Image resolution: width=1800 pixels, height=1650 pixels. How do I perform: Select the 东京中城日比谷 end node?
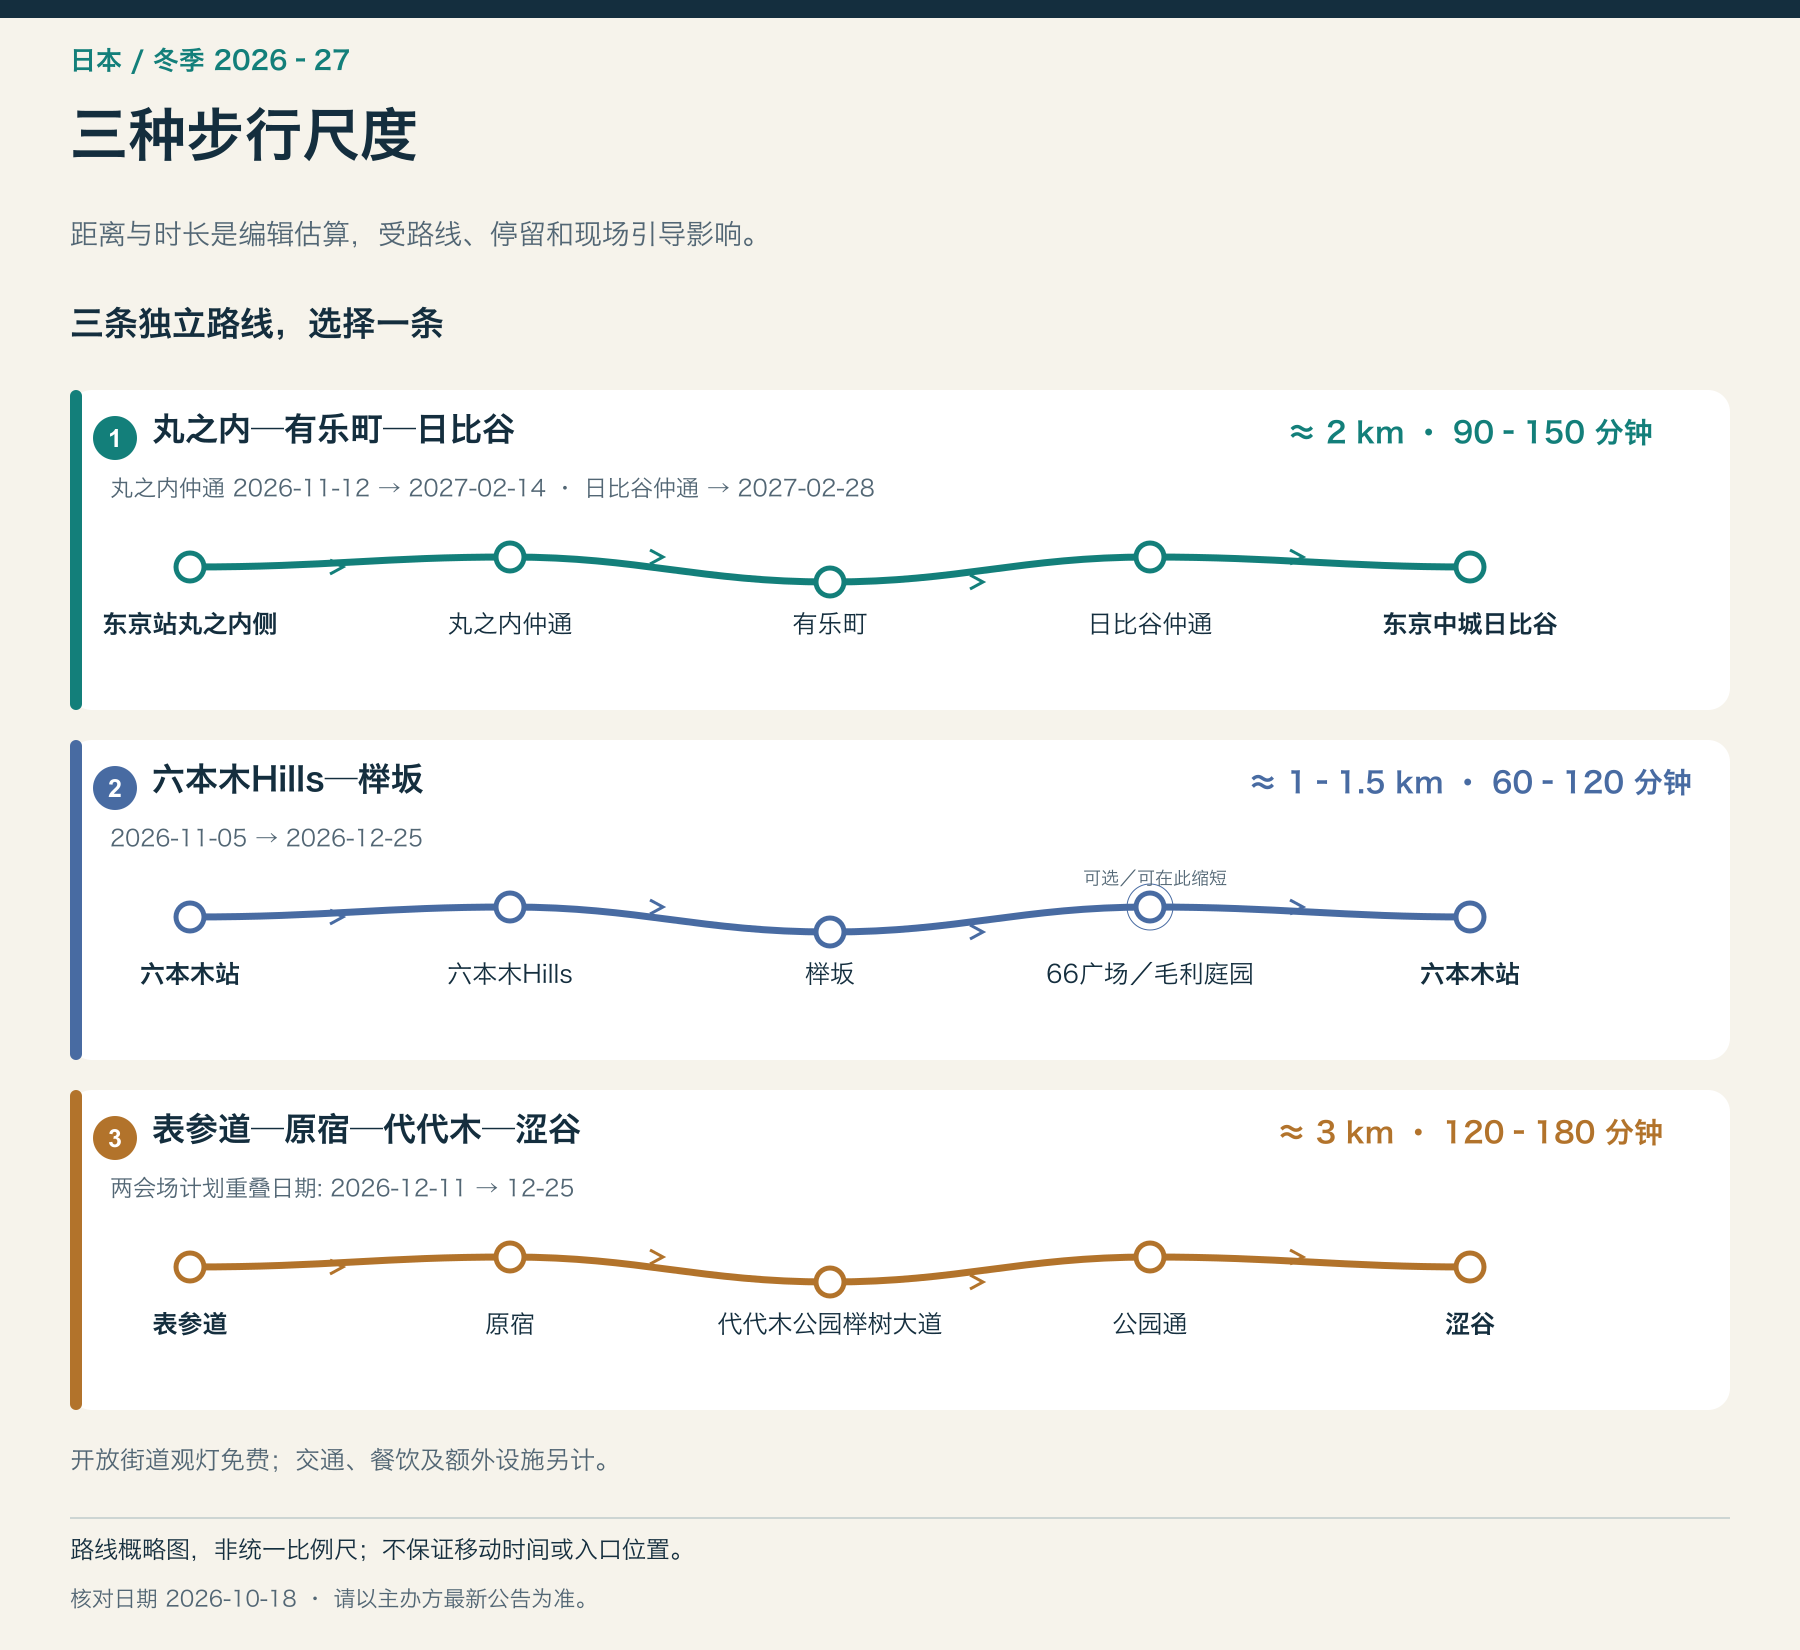[x=1470, y=567]
